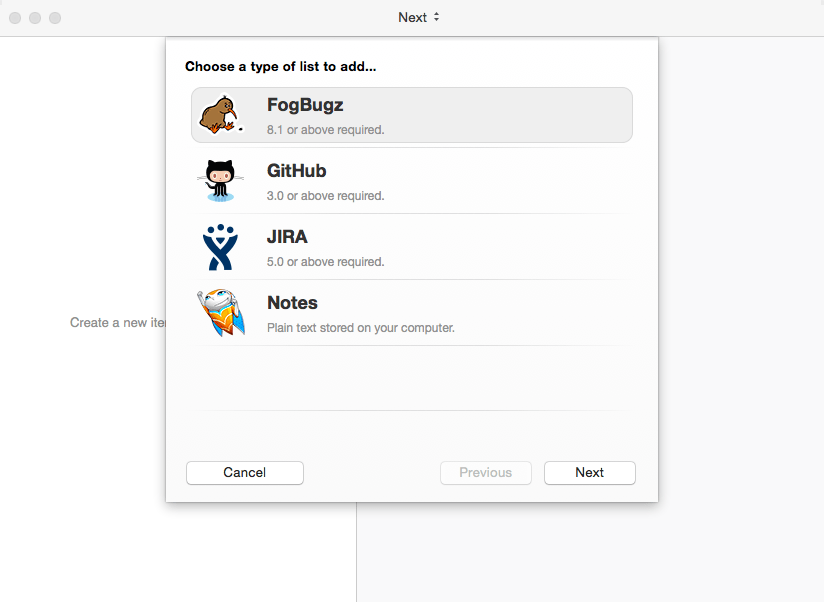Click the red close window button
The image size is (824, 602).
click(x=15, y=18)
